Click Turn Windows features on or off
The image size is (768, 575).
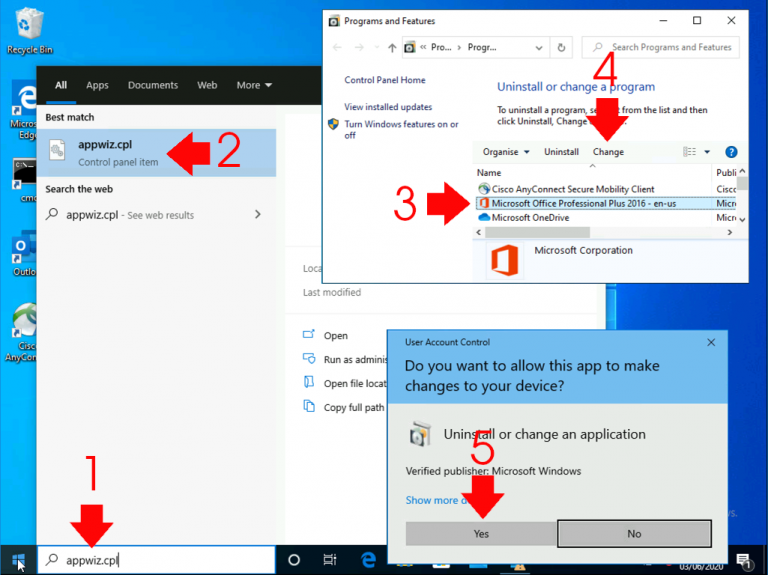coord(401,130)
